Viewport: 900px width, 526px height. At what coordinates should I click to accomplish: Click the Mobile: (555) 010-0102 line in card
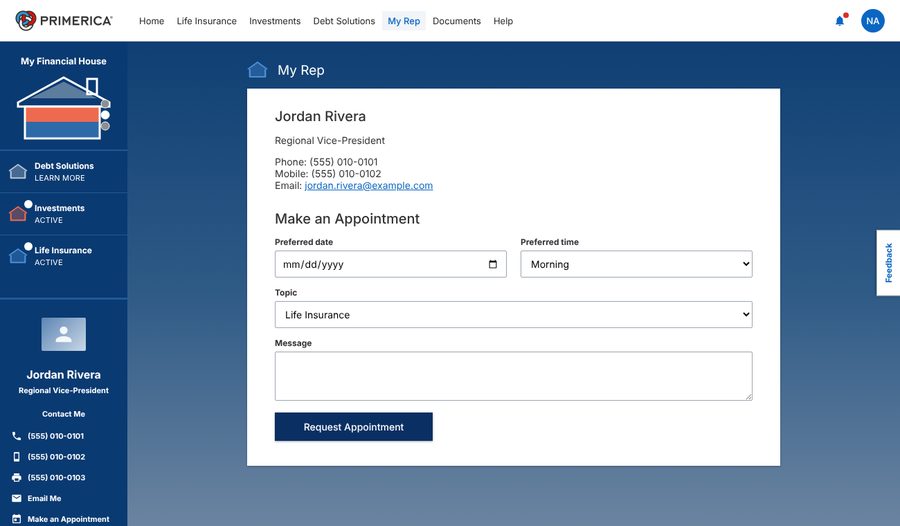328,173
